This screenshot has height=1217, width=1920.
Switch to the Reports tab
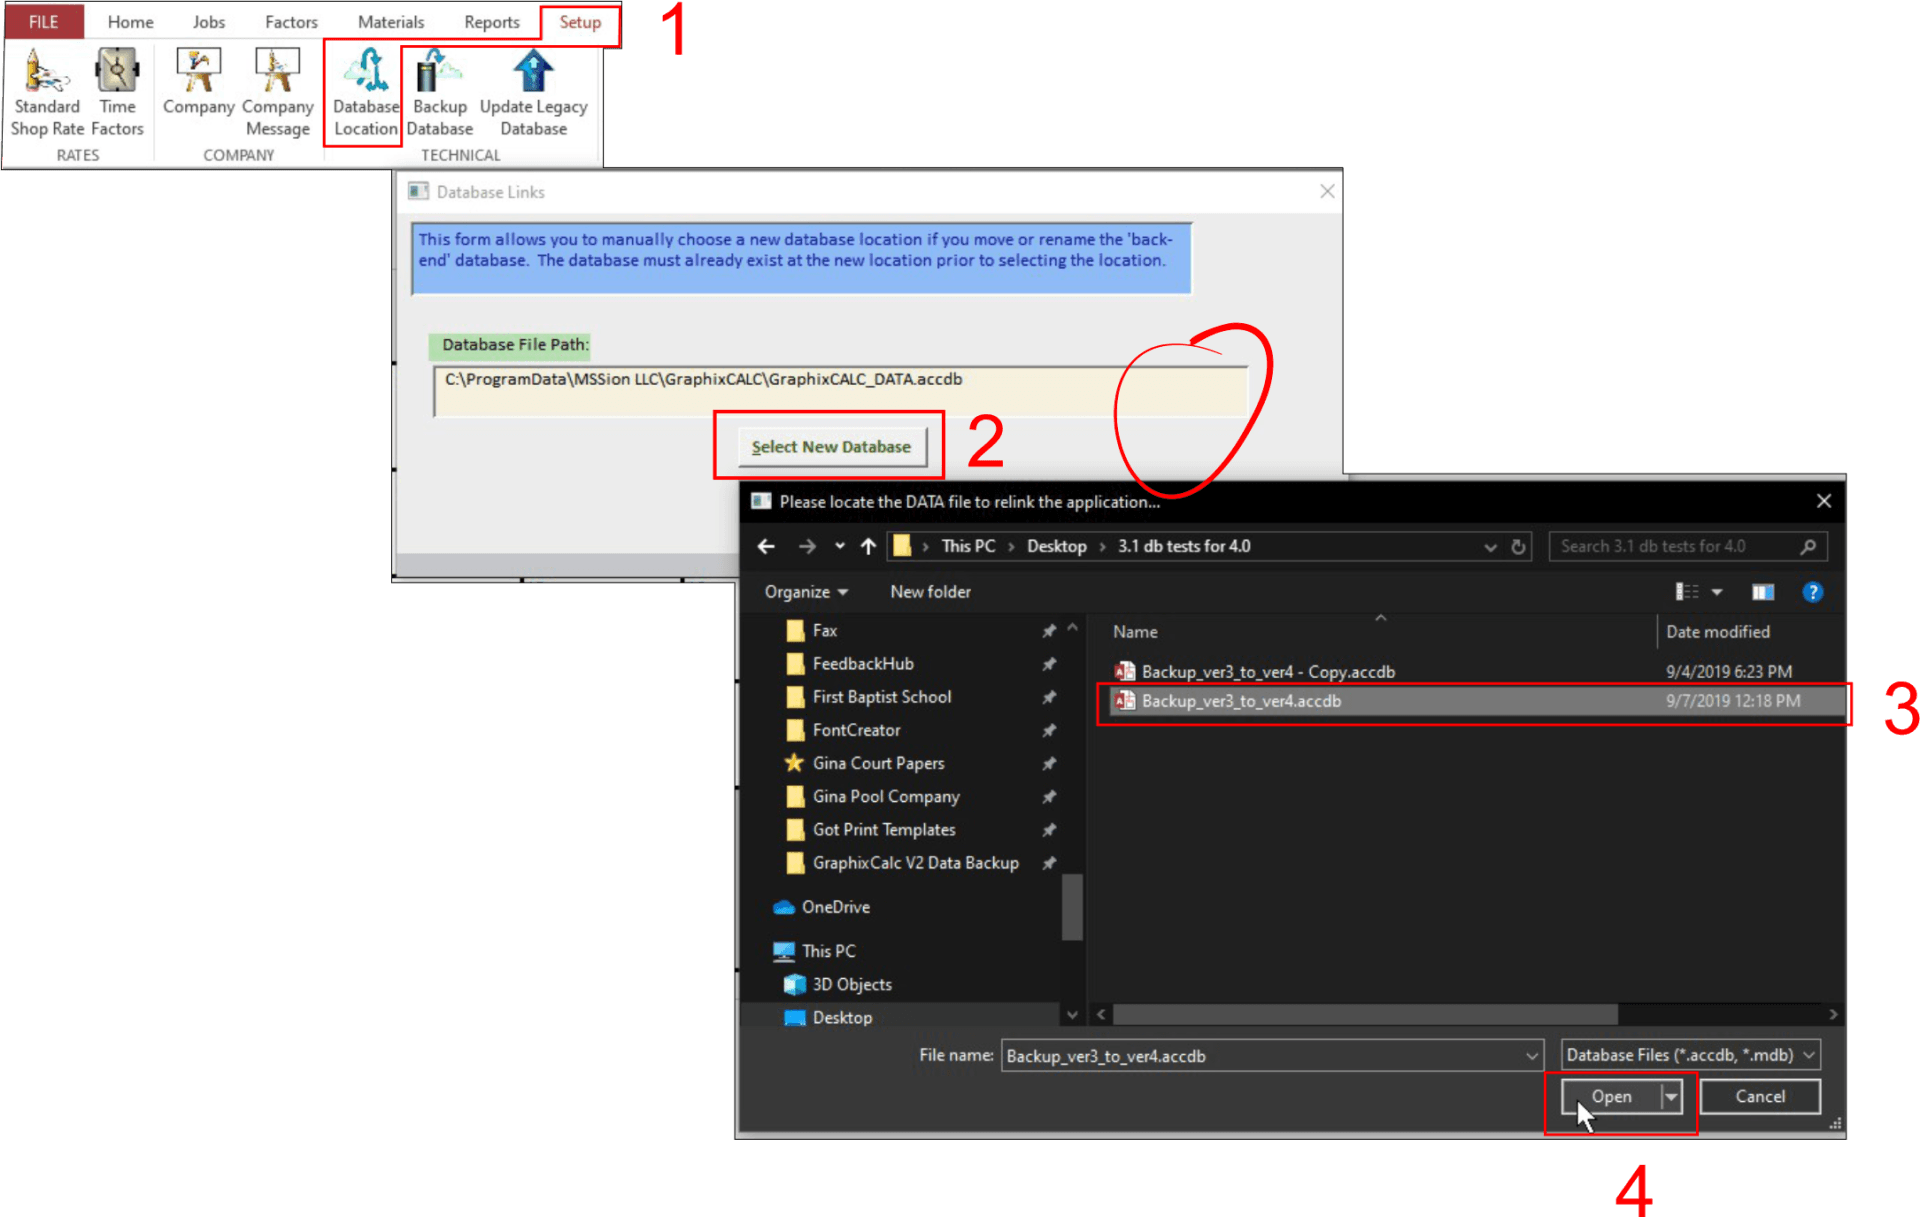point(491,22)
